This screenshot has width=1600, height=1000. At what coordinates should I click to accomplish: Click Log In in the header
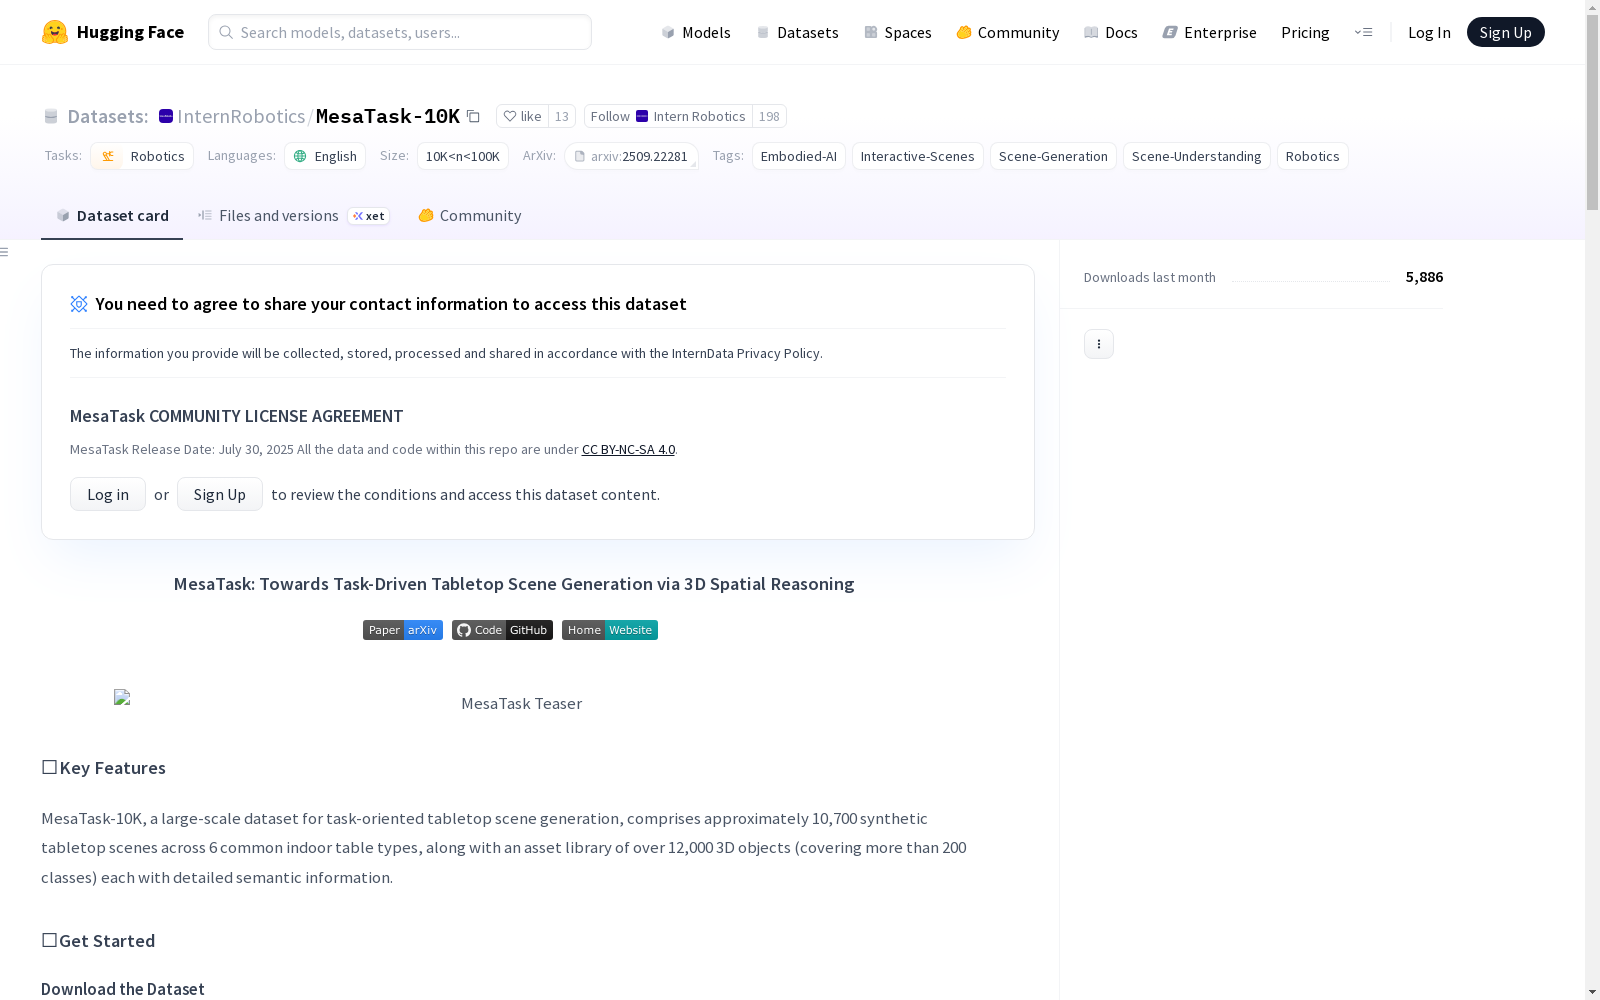[x=1429, y=32]
